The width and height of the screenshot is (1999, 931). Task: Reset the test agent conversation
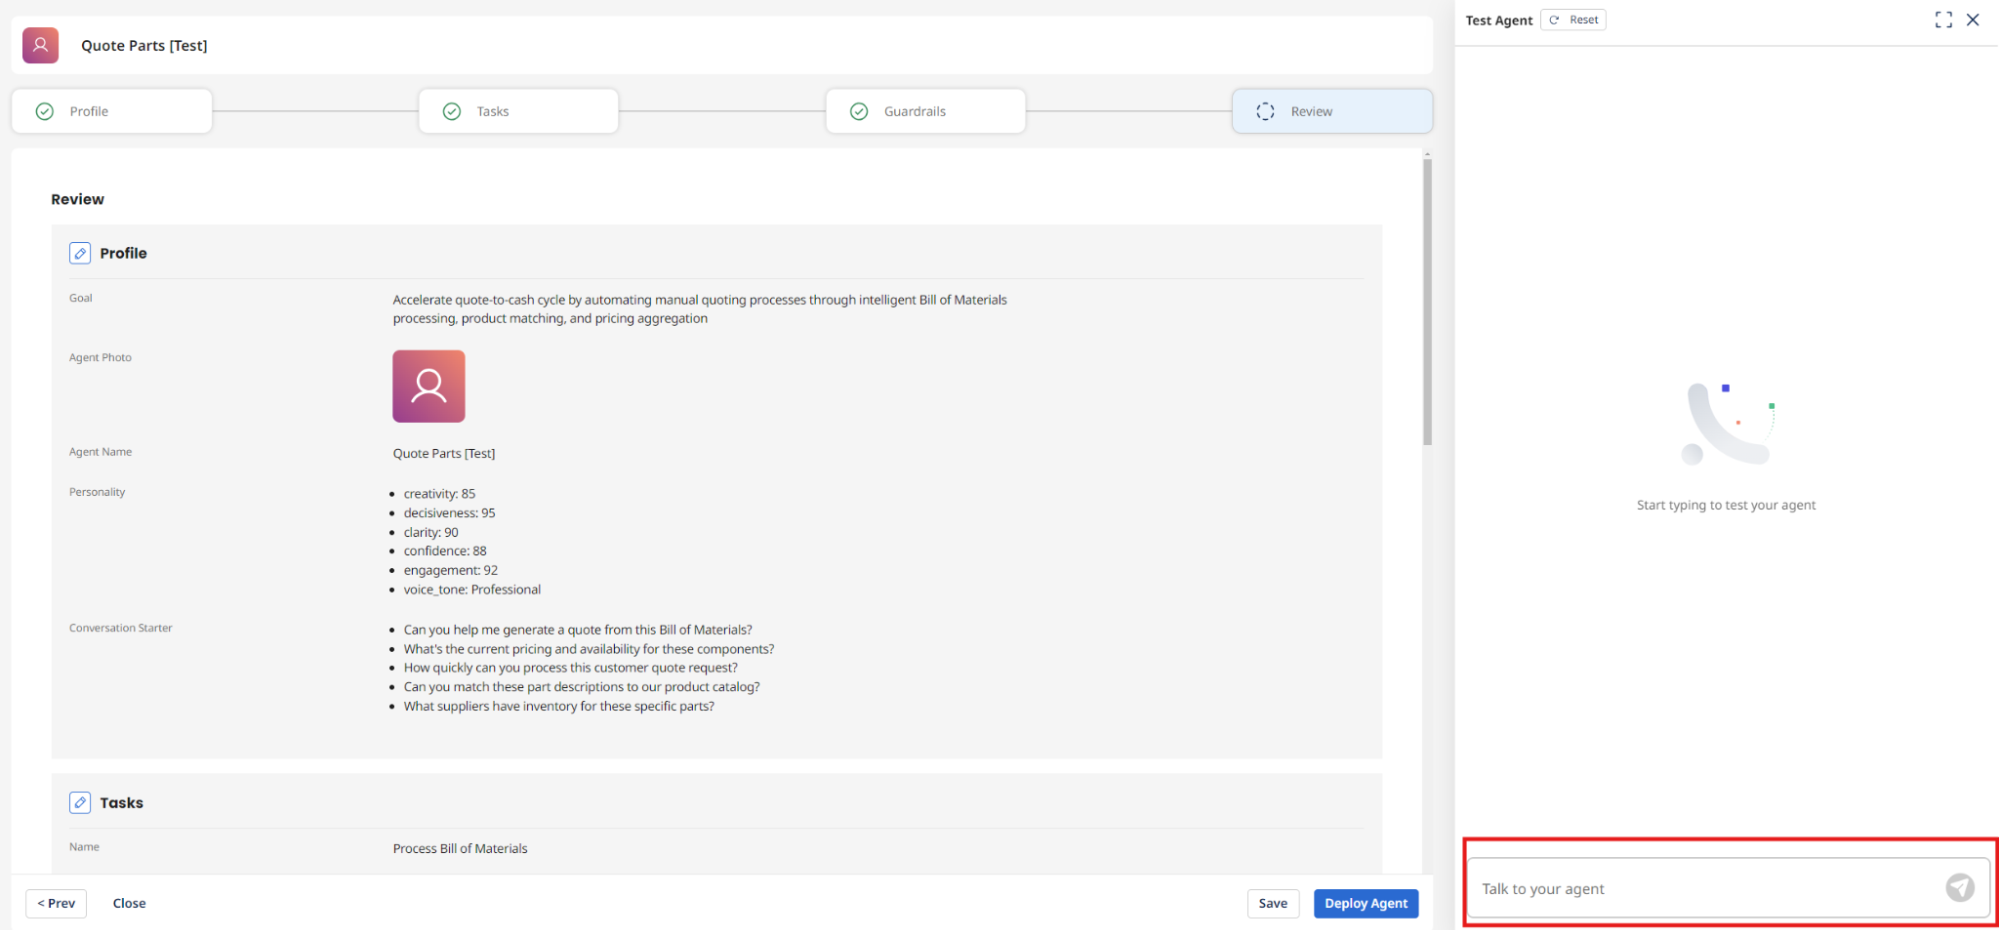click(x=1574, y=20)
